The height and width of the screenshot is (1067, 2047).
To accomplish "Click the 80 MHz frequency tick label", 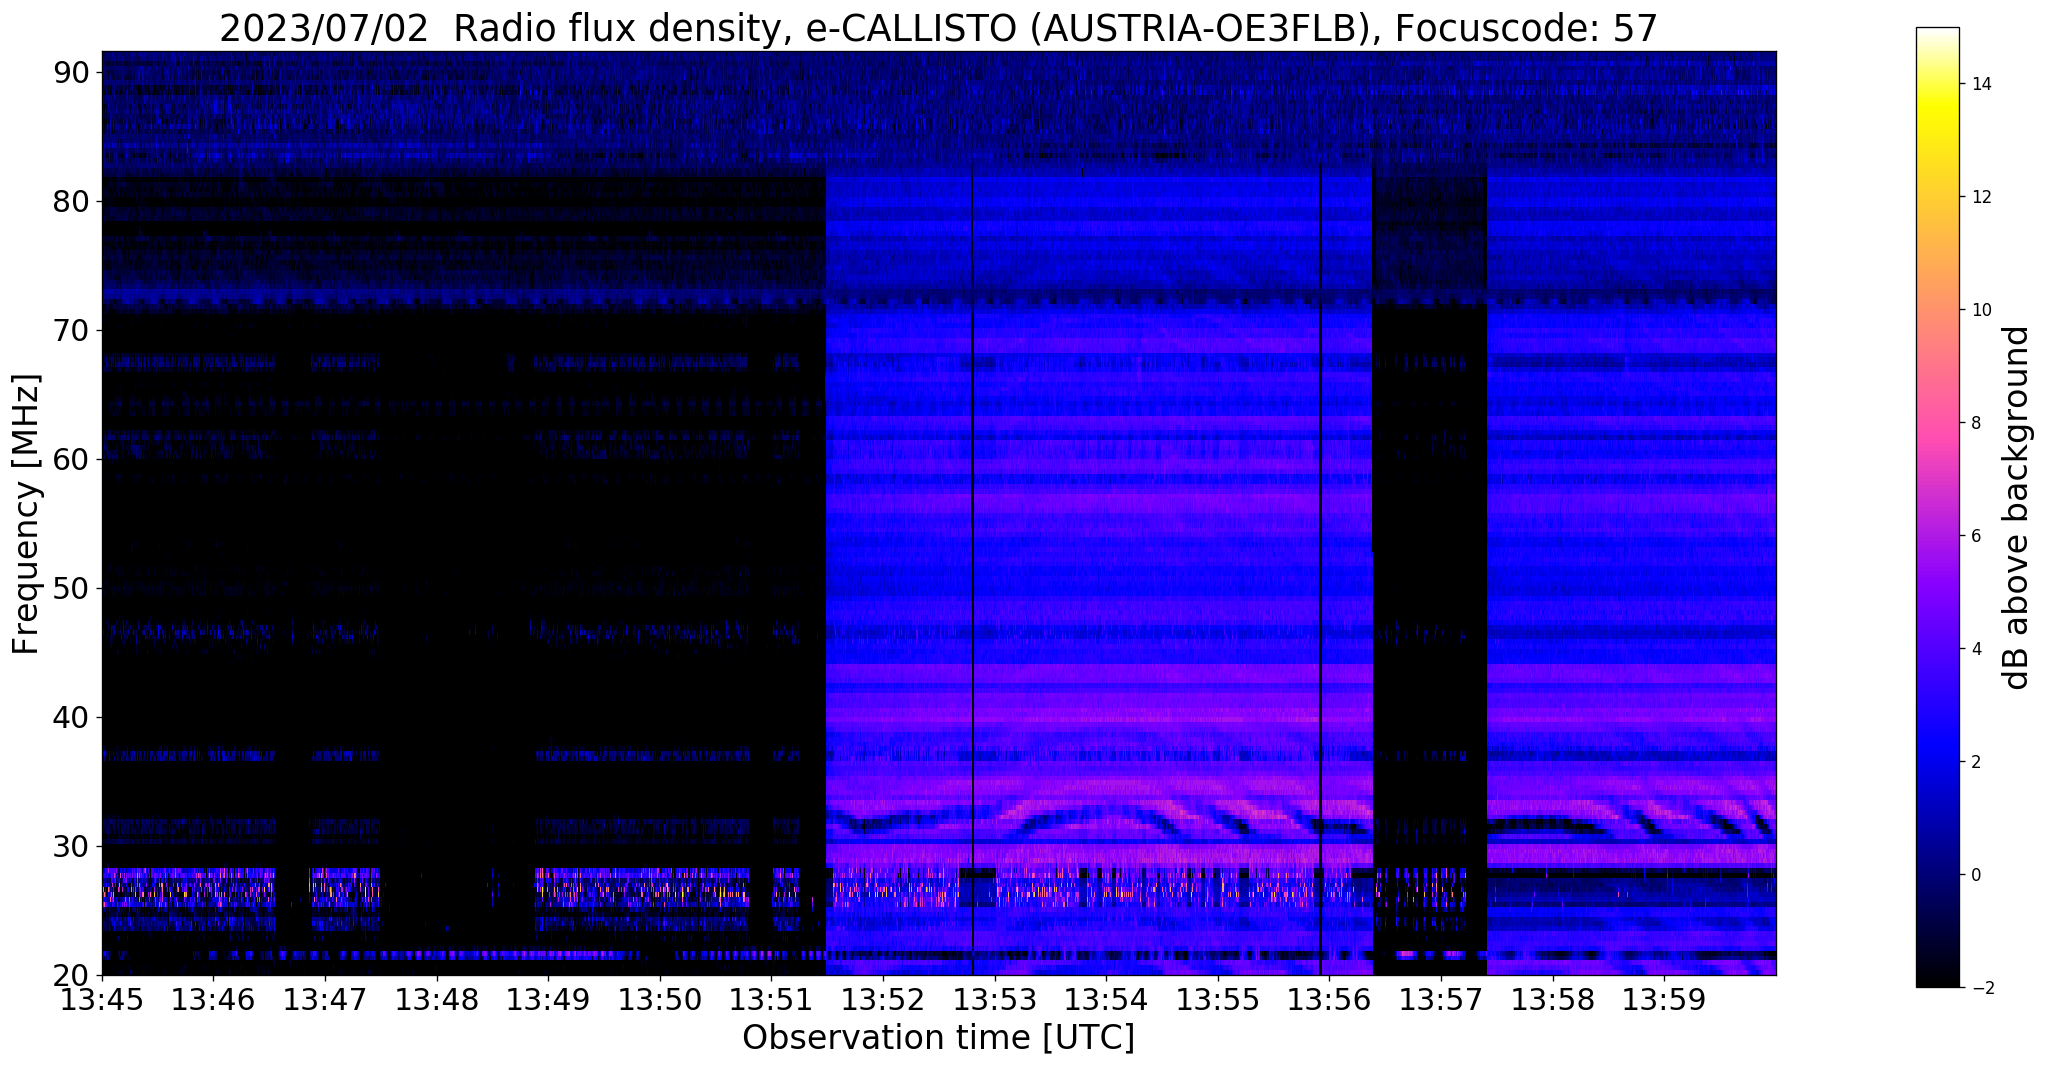I will point(73,201).
